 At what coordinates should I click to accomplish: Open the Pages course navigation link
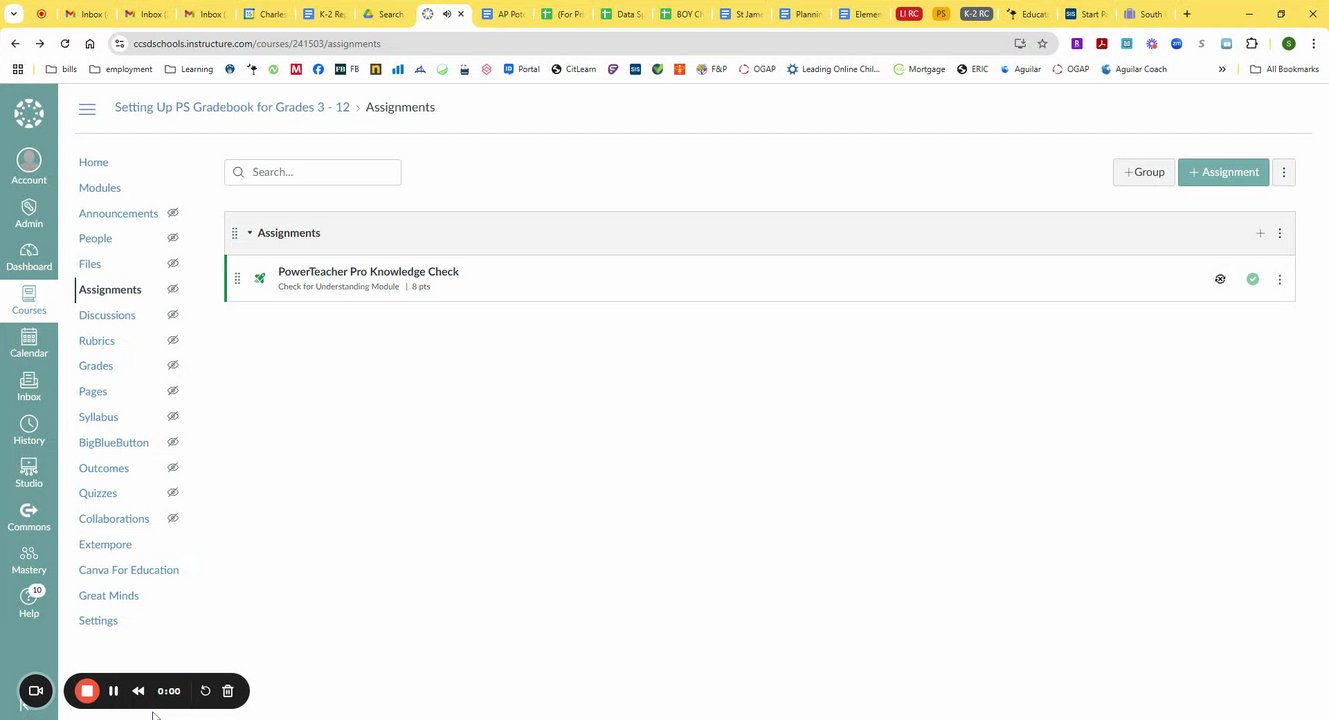(x=93, y=392)
